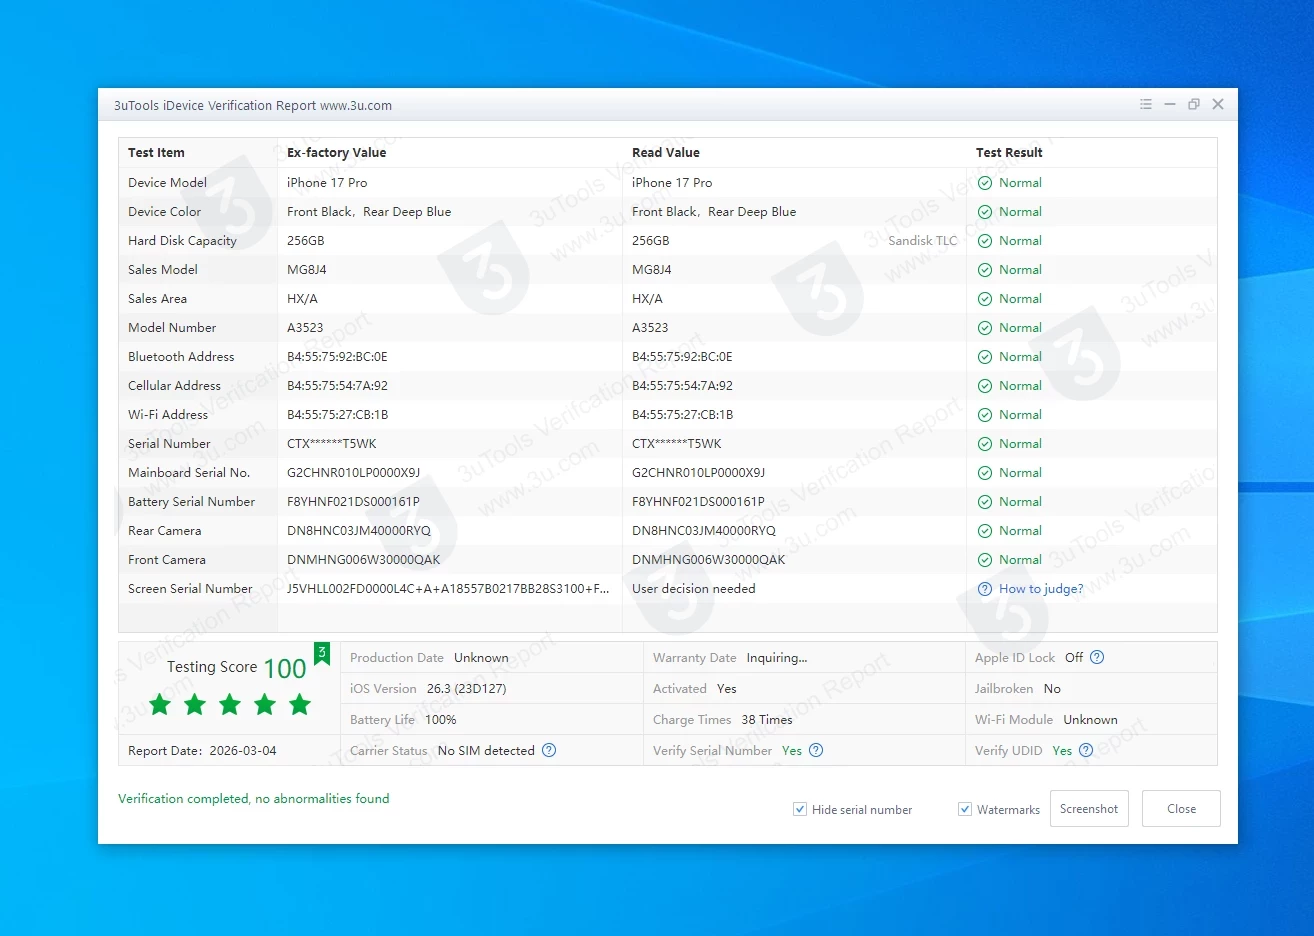1314x936 pixels.
Task: Open the list menu icon in title bar
Action: click(1146, 104)
